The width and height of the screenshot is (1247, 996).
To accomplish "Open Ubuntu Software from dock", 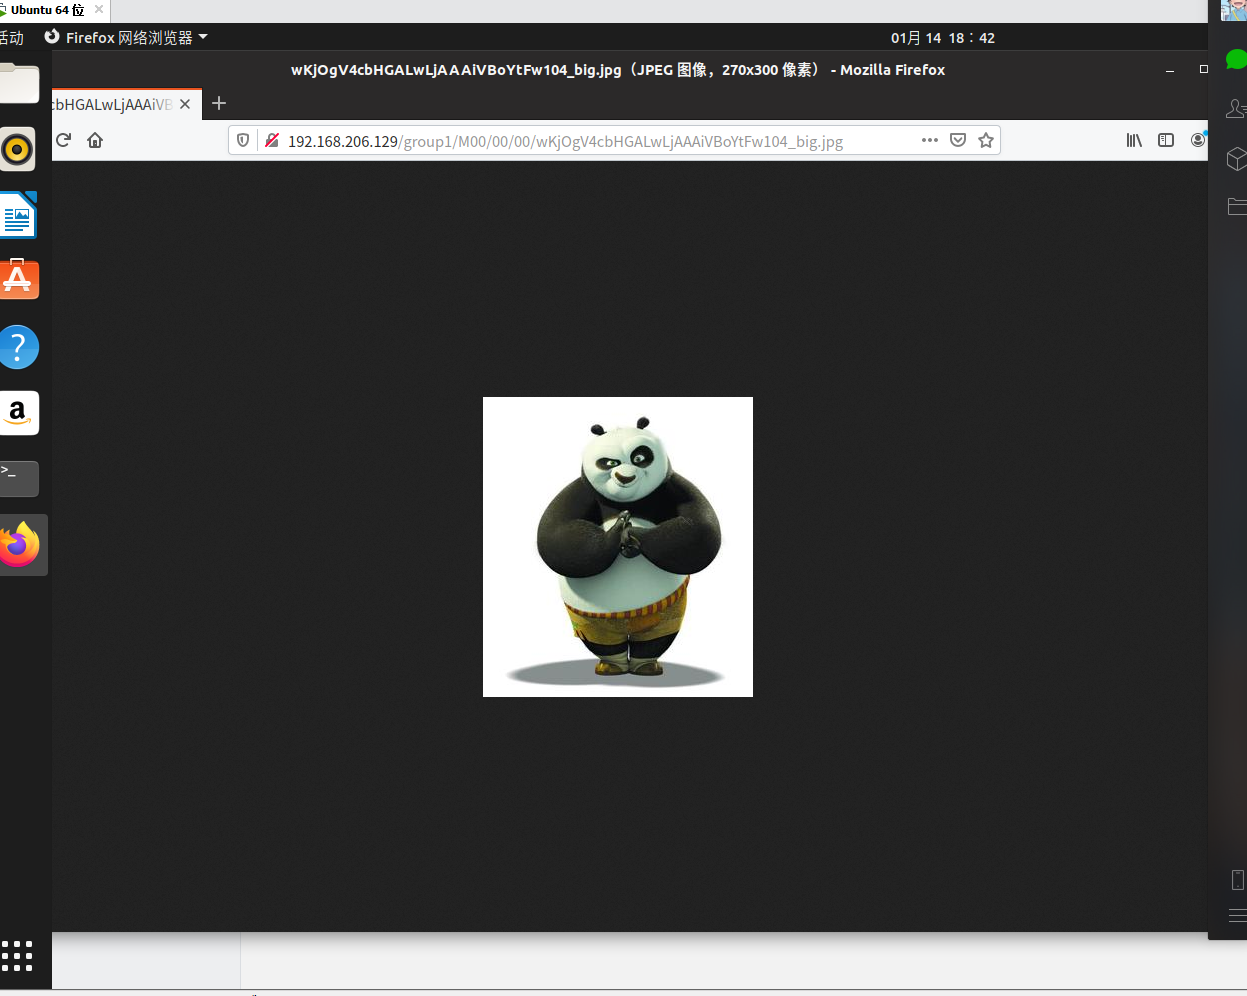I will pos(18,280).
